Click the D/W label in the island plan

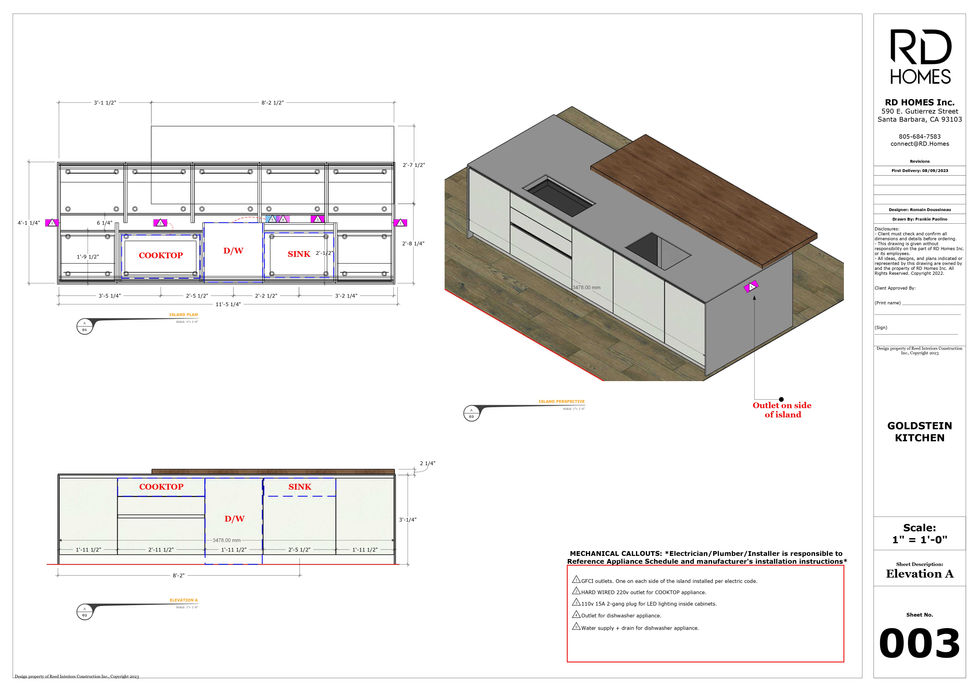pos(234,251)
